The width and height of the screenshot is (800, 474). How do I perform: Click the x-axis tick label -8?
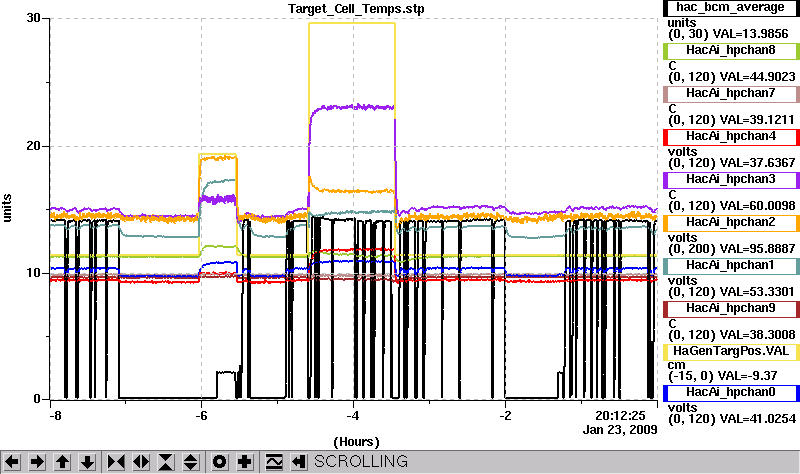(x=55, y=416)
